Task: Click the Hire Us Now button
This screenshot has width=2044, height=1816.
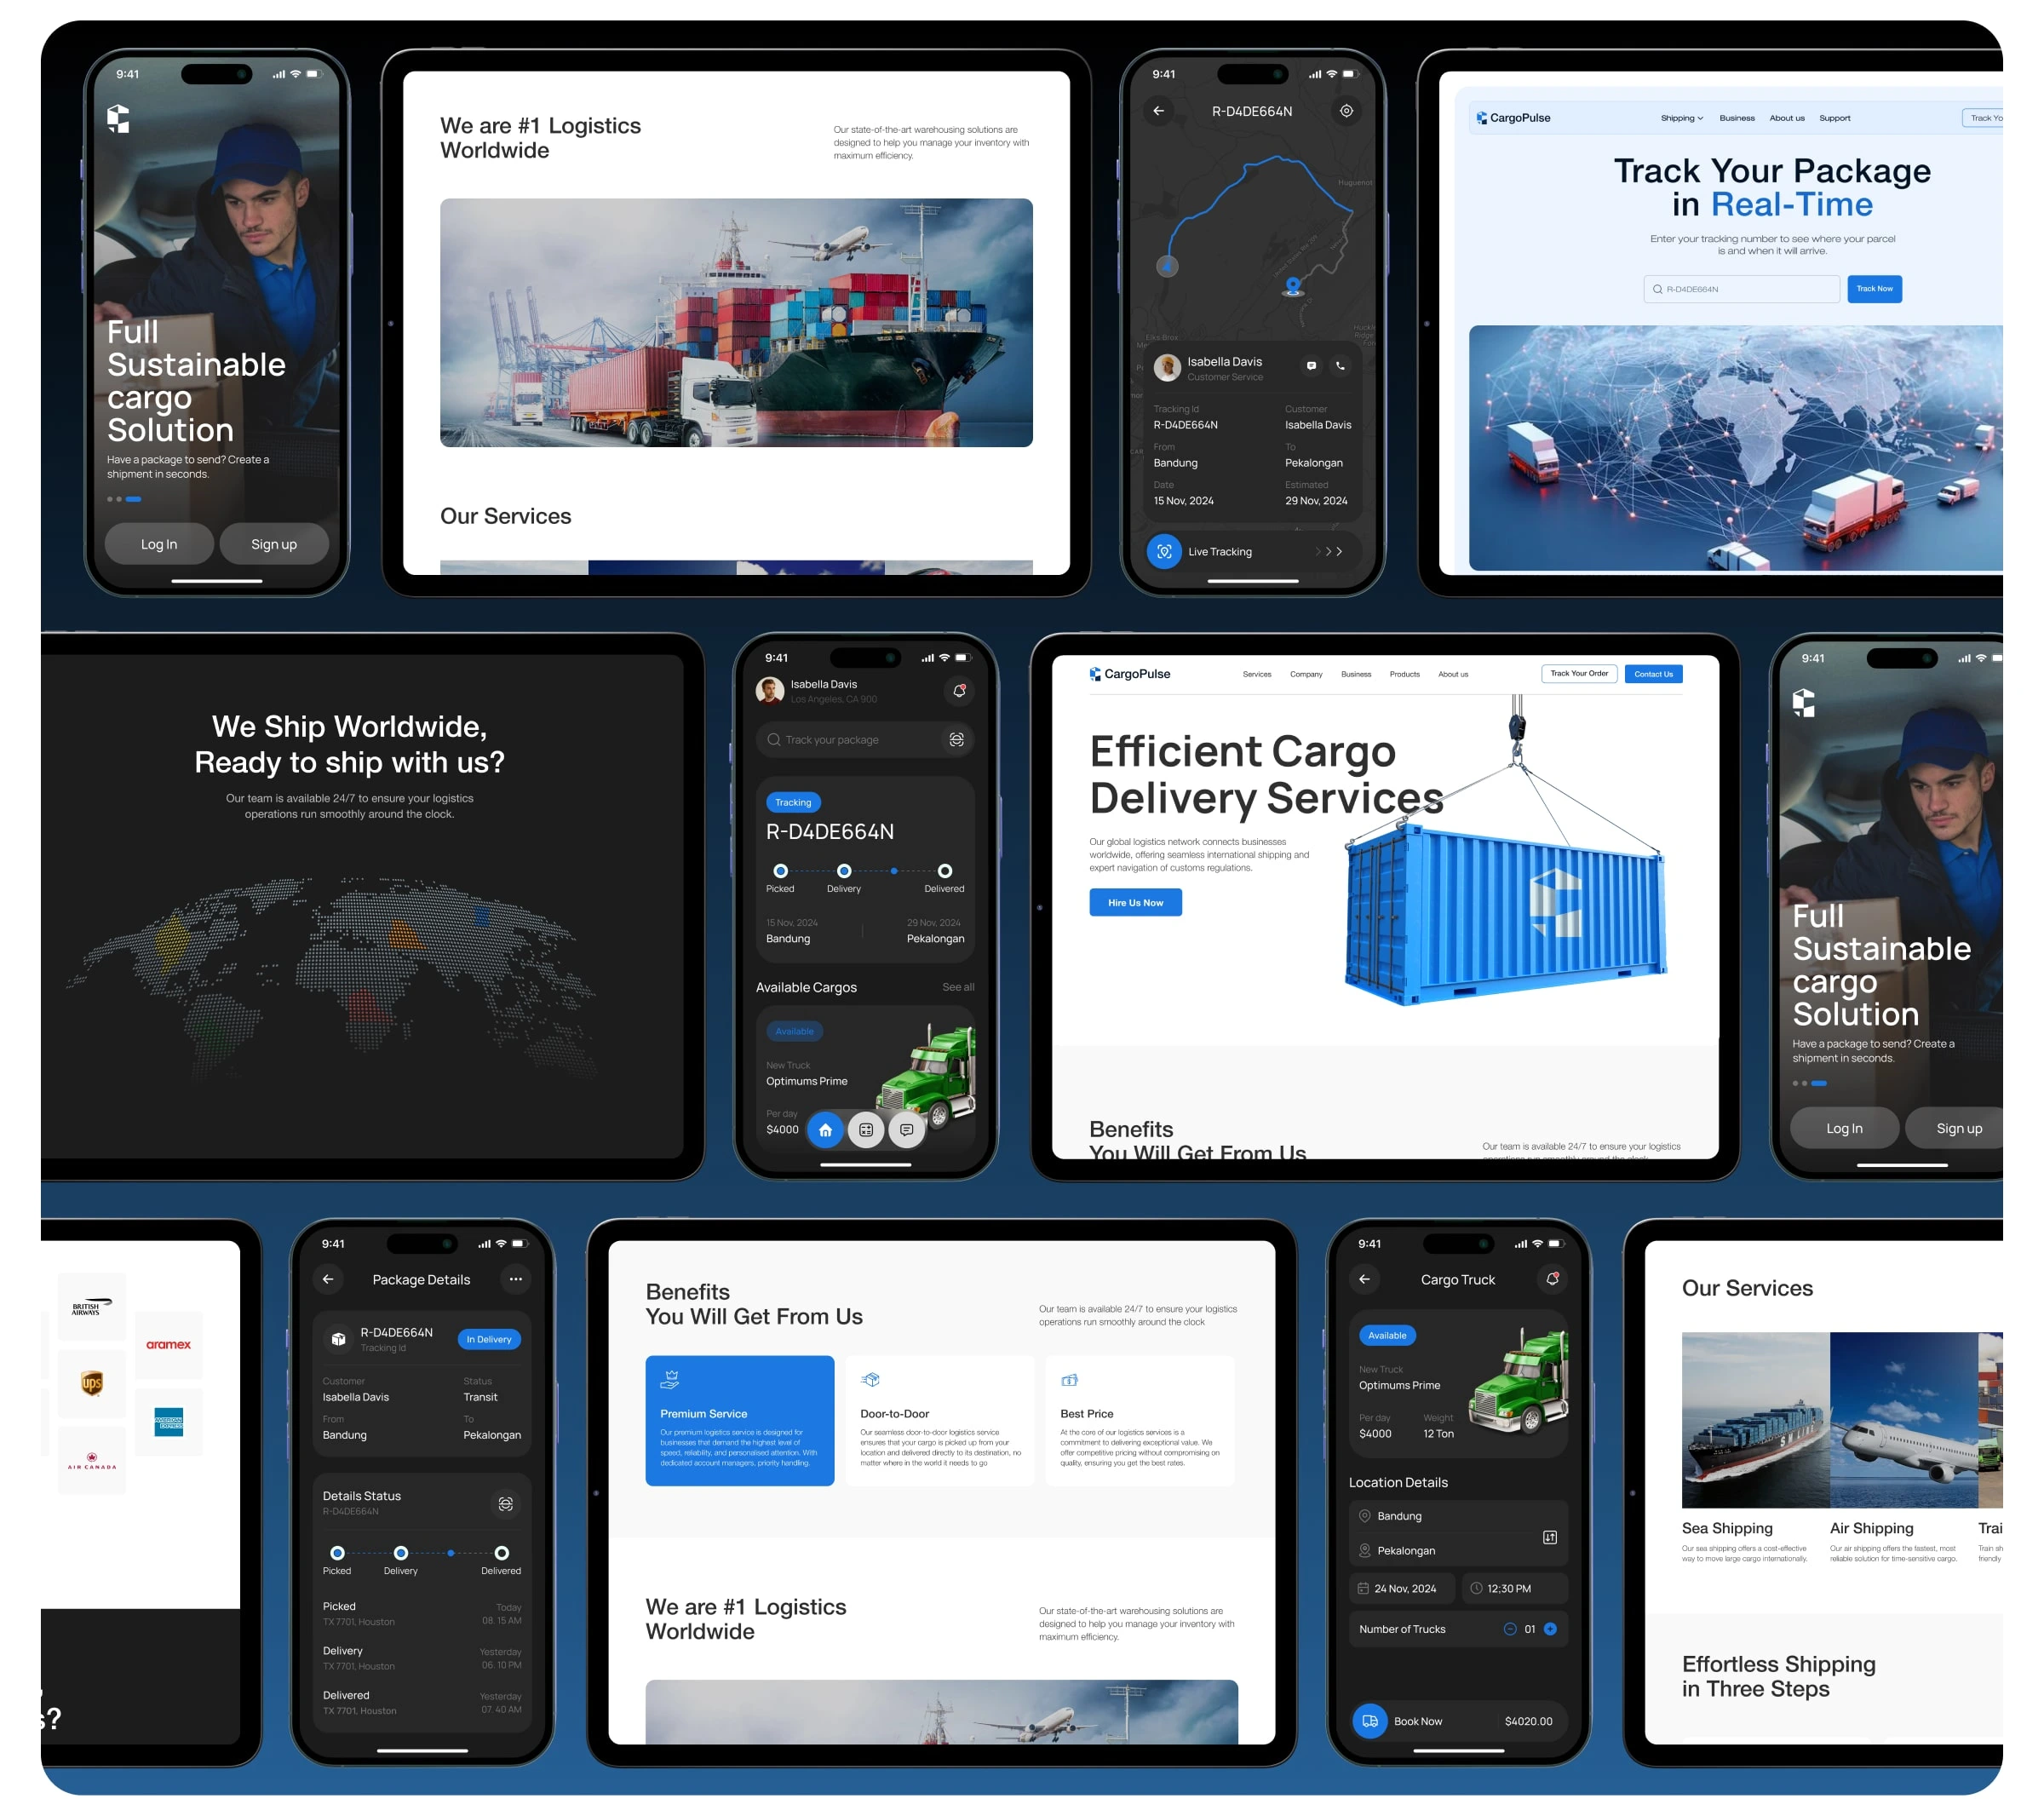Action: pyautogui.click(x=1135, y=903)
